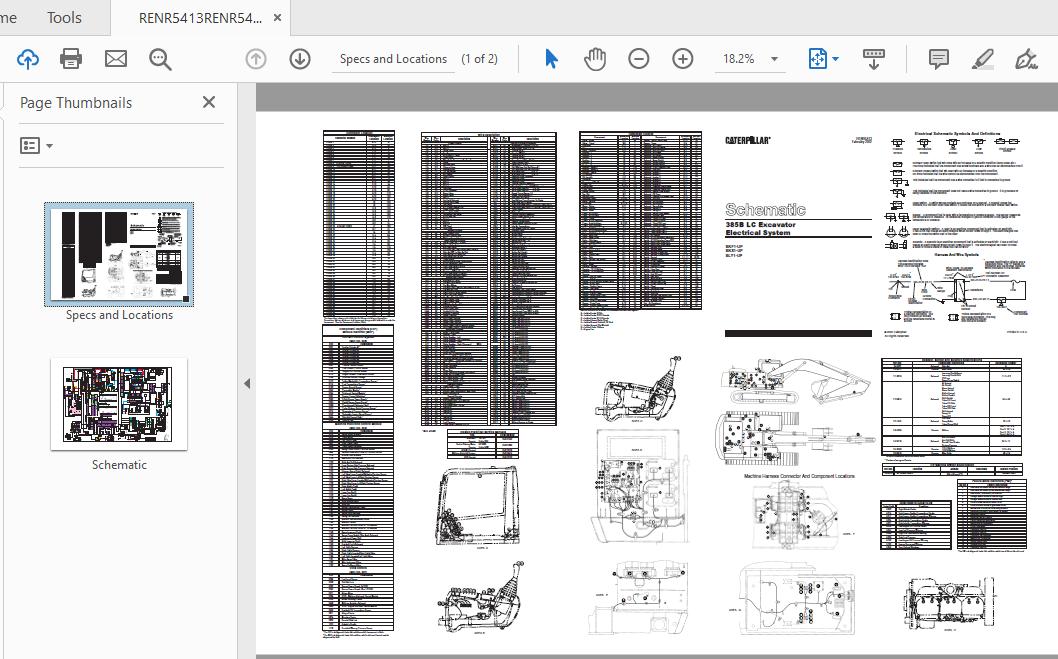
Task: Collapse the navigation pane arrow
Action: pos(247,384)
